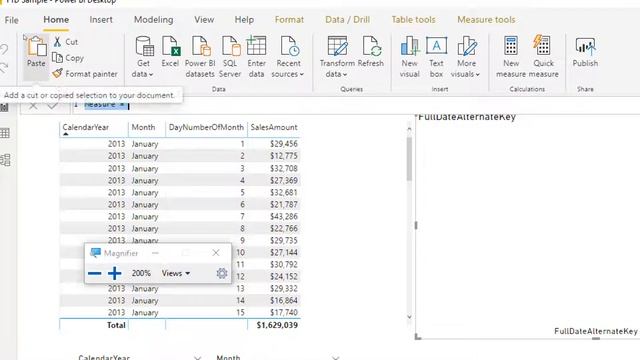
Task: Open Recent sources
Action: coord(288,57)
